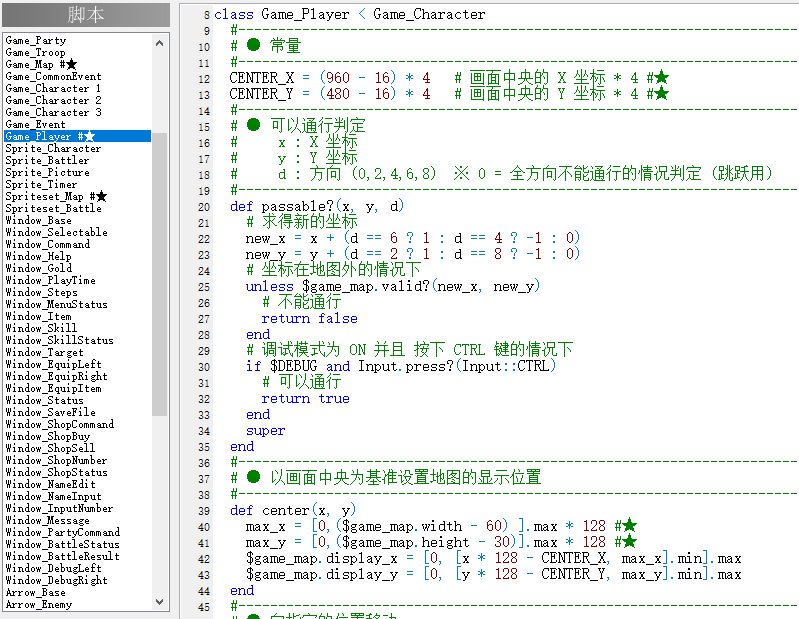Select the Window_EquipItem script
The width and height of the screenshot is (799, 619).
coord(54,388)
